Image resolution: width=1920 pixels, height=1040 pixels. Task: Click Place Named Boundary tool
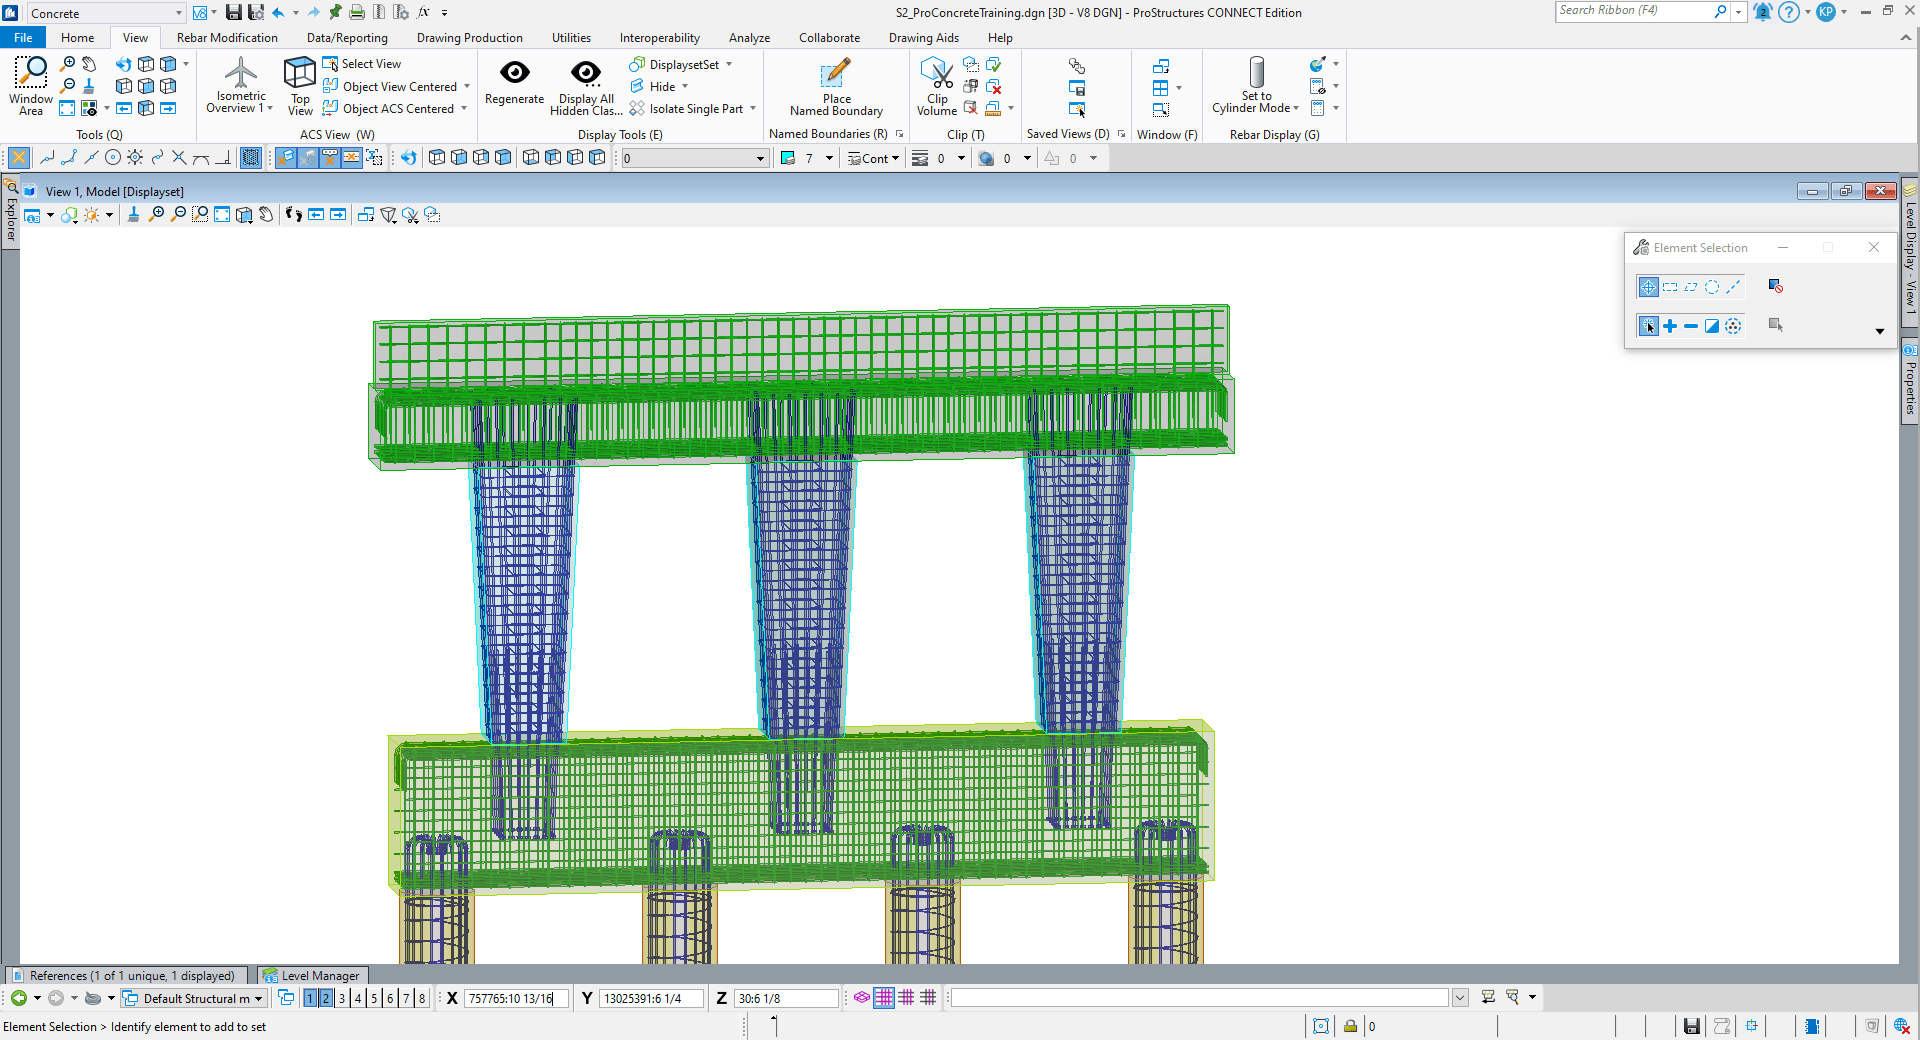[836, 86]
